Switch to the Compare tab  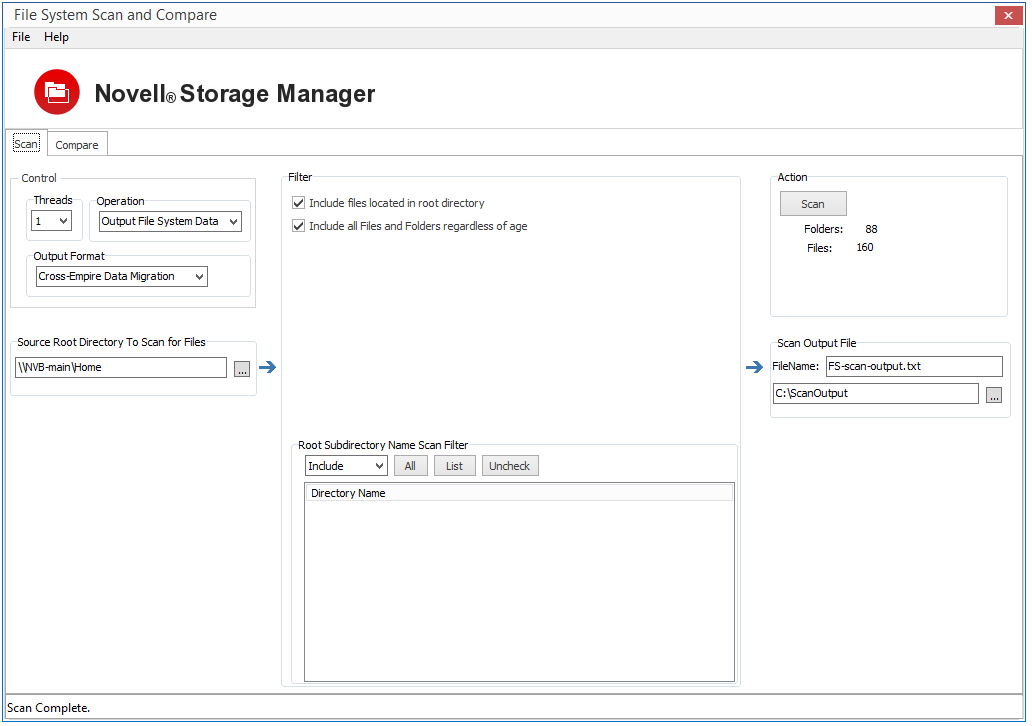pos(77,145)
